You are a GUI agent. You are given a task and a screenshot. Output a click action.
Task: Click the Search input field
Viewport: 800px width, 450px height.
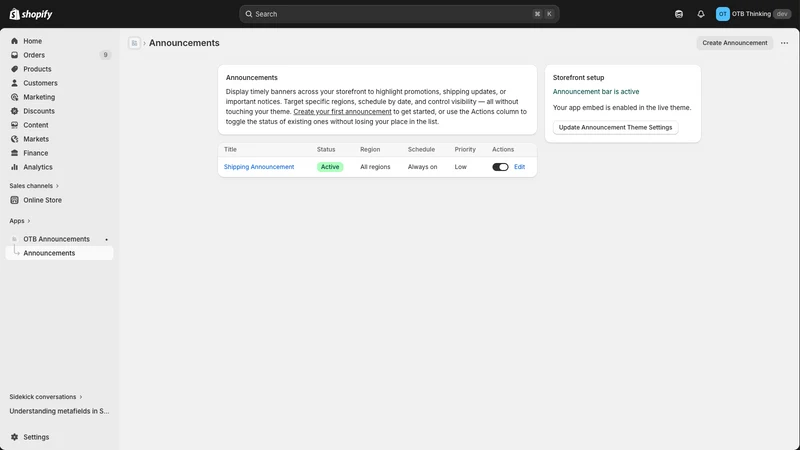(399, 14)
